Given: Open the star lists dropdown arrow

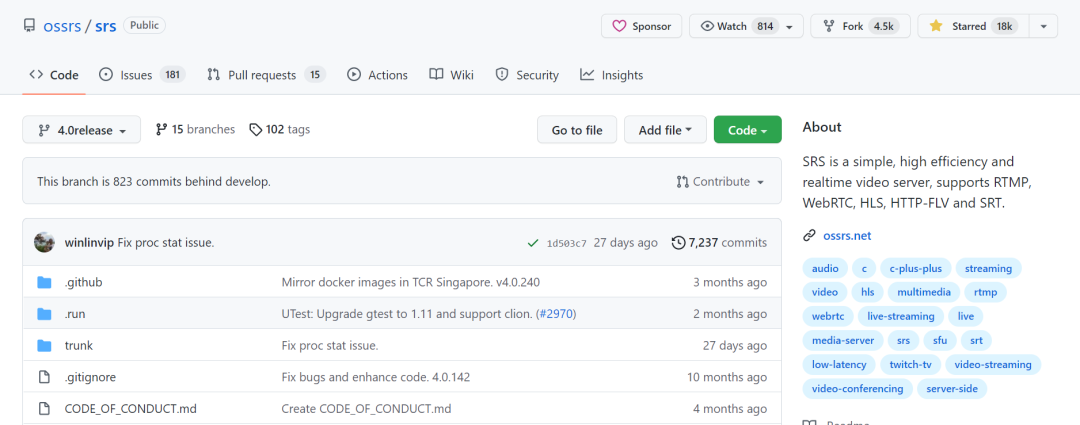Looking at the screenshot, I should click(1043, 26).
